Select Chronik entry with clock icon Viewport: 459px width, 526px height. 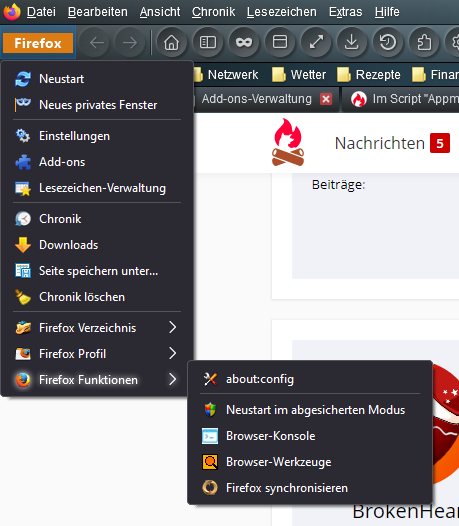point(97,219)
